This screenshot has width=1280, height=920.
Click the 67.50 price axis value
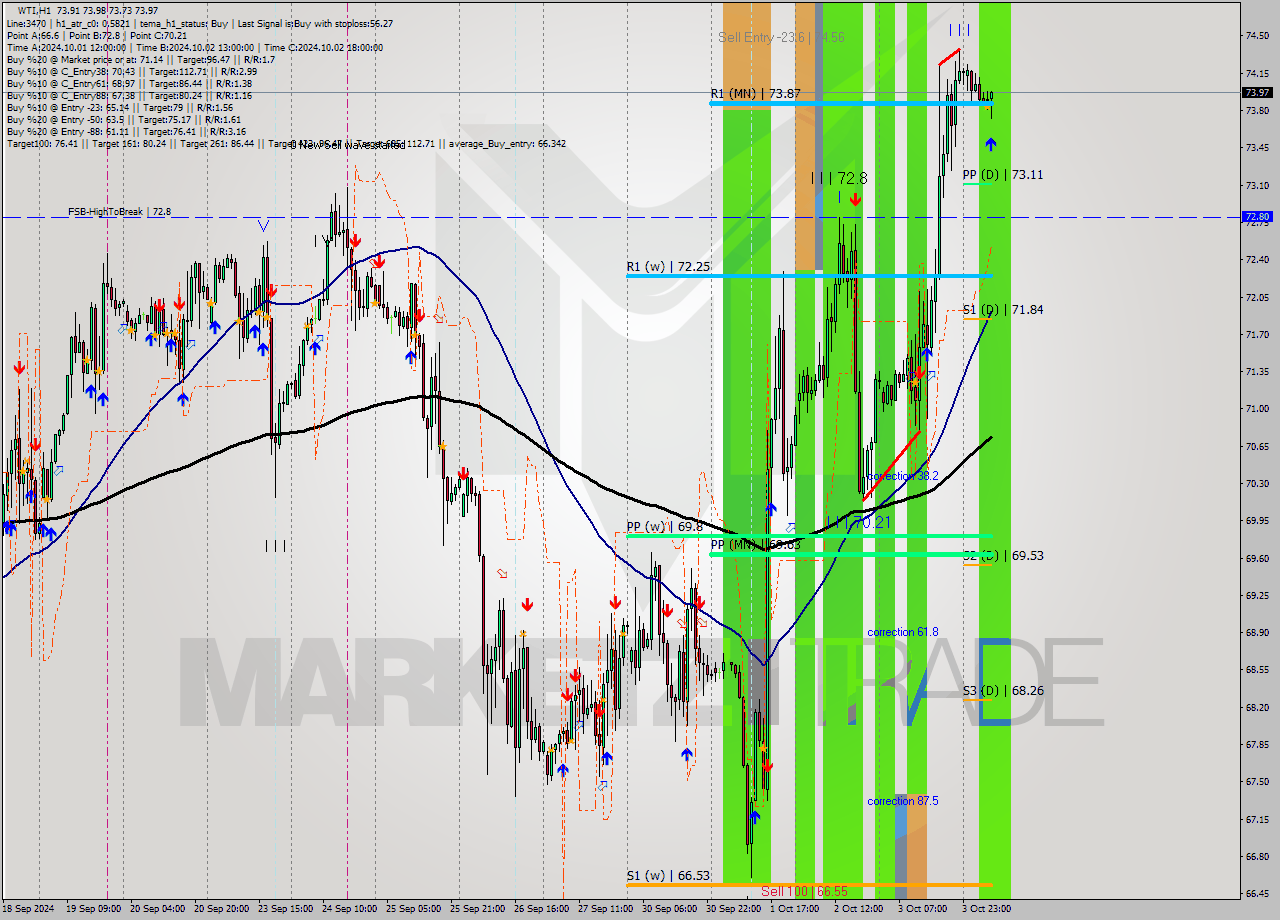tap(1257, 782)
